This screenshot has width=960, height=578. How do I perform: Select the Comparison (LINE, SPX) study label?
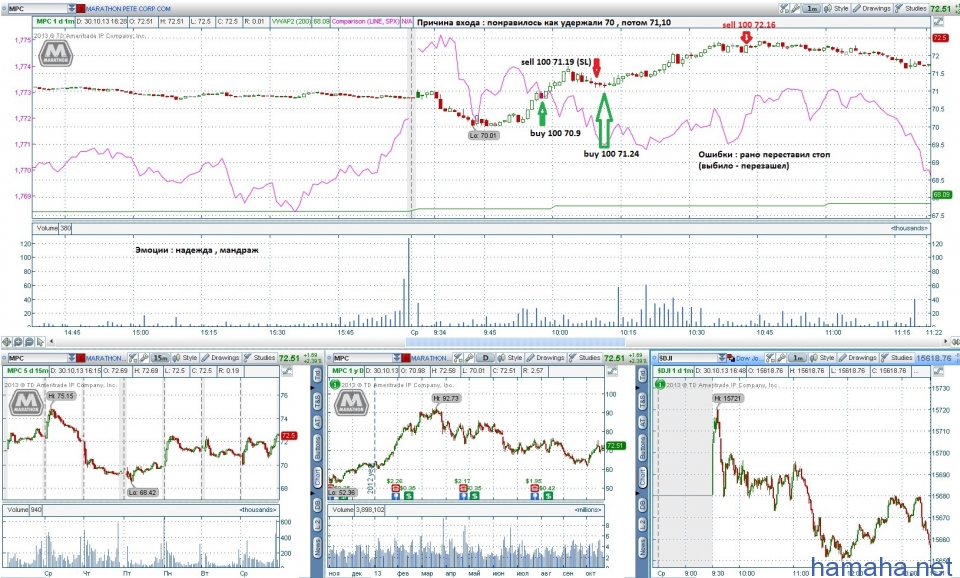(366, 21)
